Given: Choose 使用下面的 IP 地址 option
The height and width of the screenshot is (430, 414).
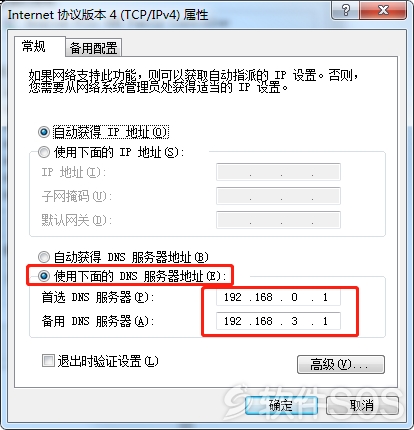Looking at the screenshot, I should tap(44, 152).
